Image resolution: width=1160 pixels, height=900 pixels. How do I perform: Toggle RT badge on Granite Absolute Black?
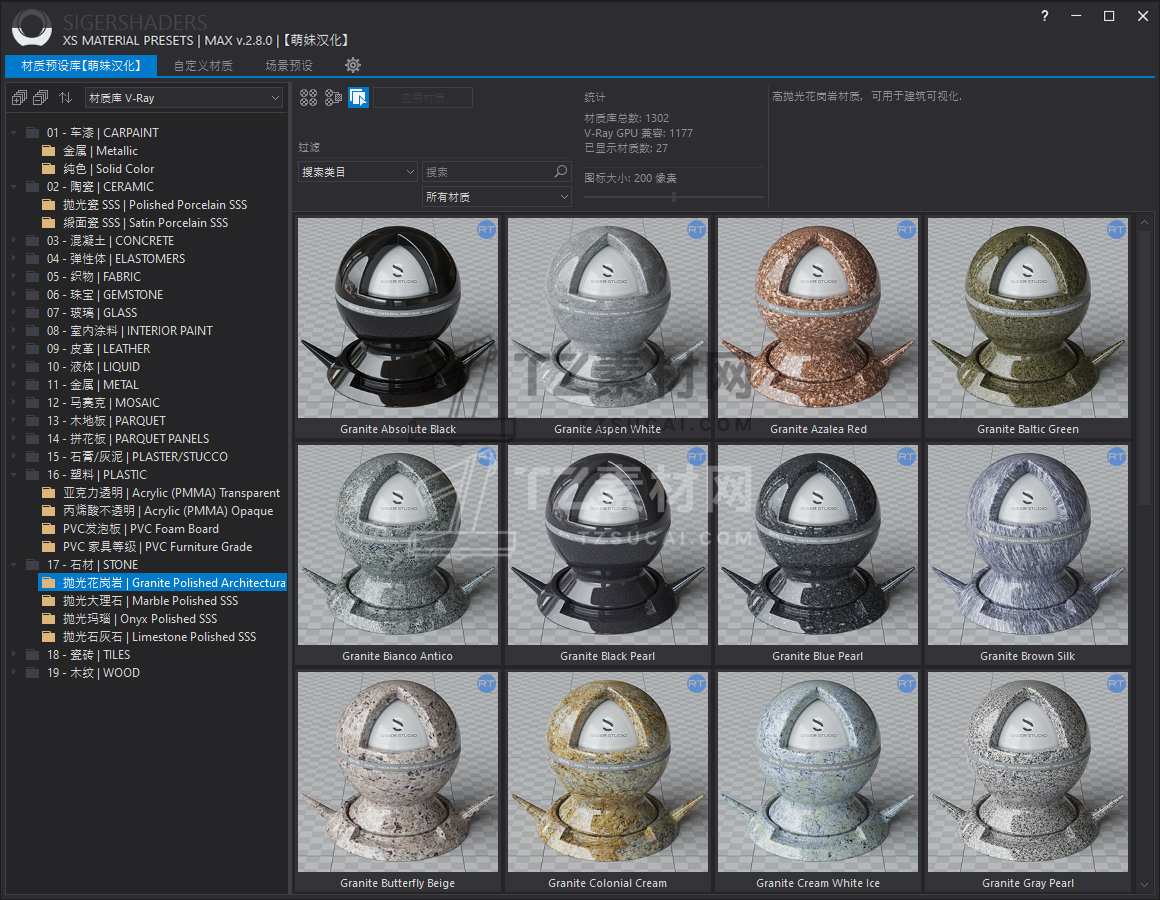(x=486, y=230)
